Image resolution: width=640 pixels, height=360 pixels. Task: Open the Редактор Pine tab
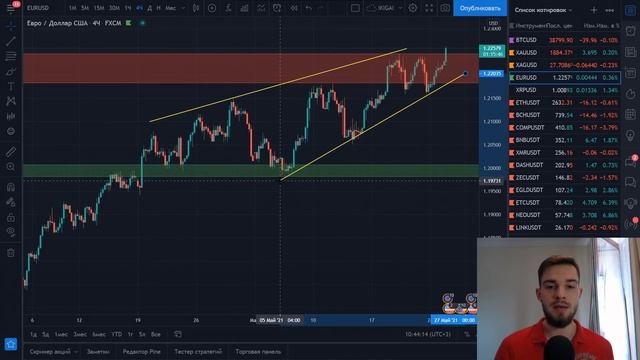(142, 351)
